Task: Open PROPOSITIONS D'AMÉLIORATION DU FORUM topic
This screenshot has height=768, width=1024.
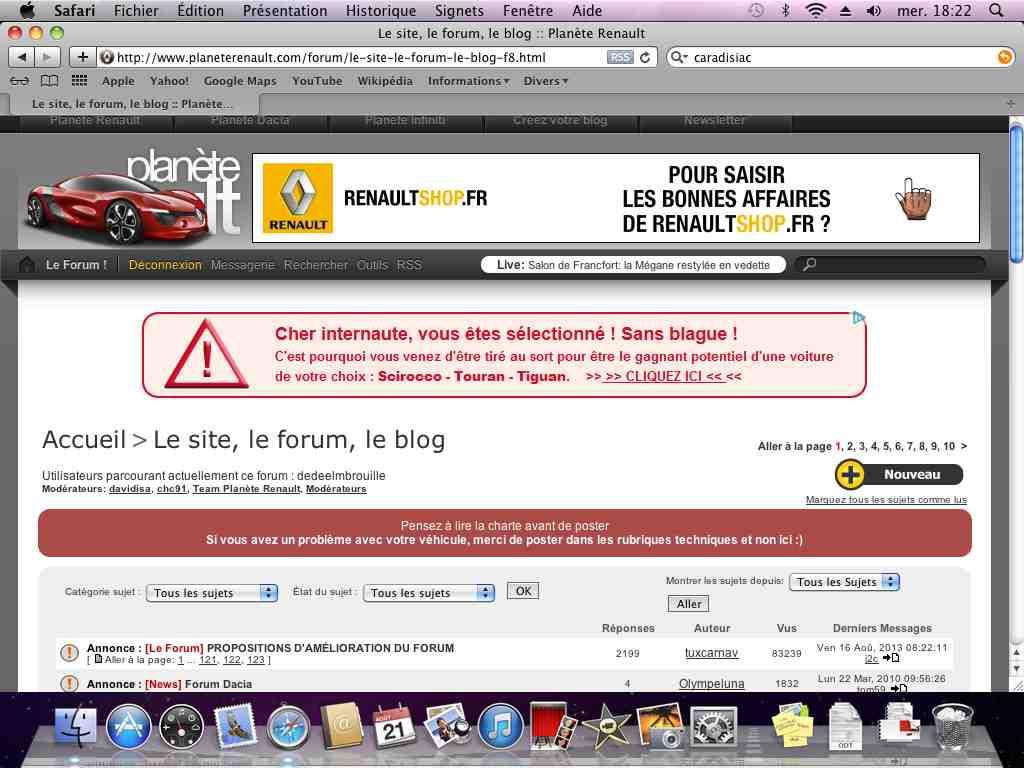Action: point(330,648)
